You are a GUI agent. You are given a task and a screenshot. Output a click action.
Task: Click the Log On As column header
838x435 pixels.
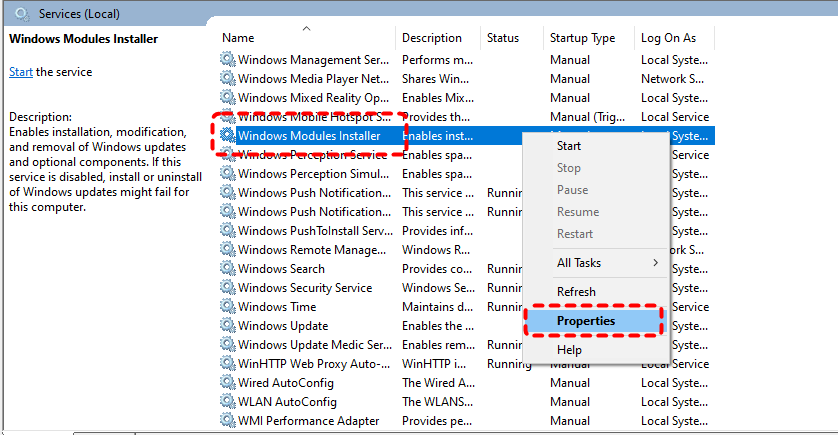668,38
